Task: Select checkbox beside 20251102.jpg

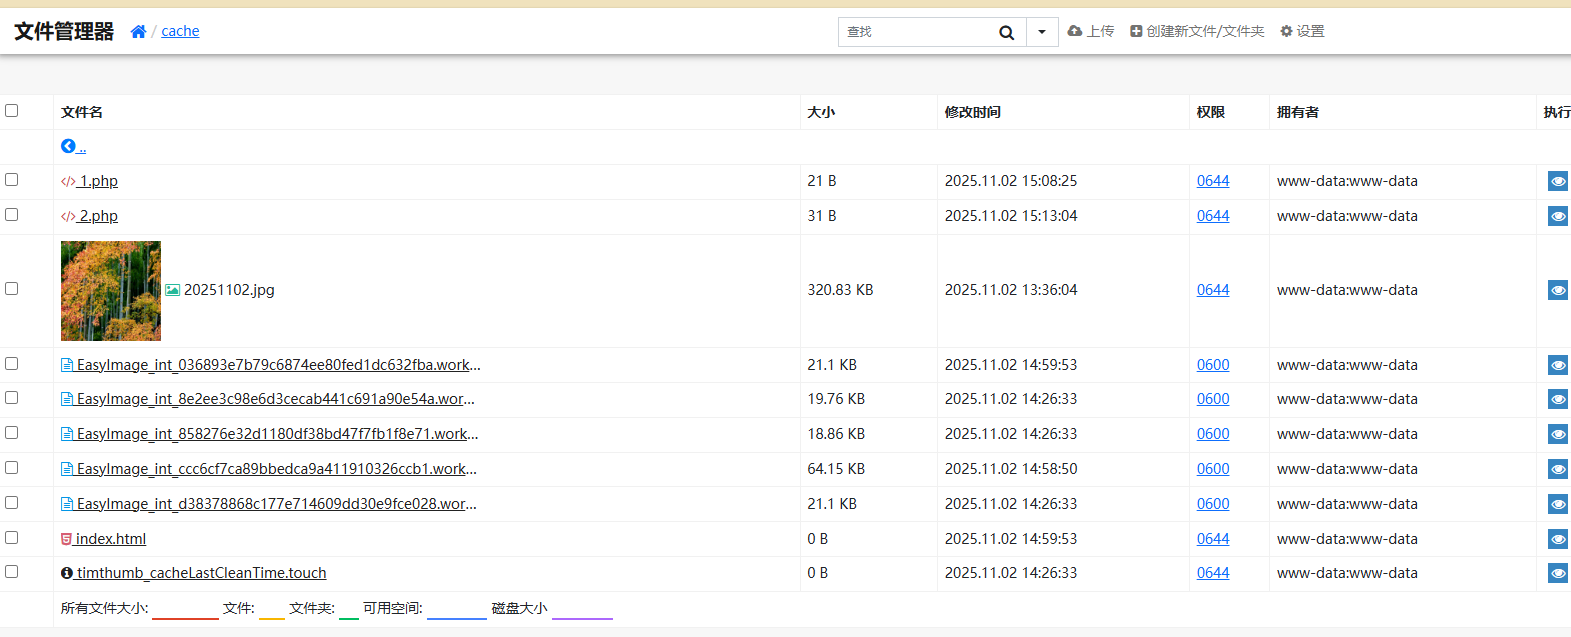Action: [12, 289]
